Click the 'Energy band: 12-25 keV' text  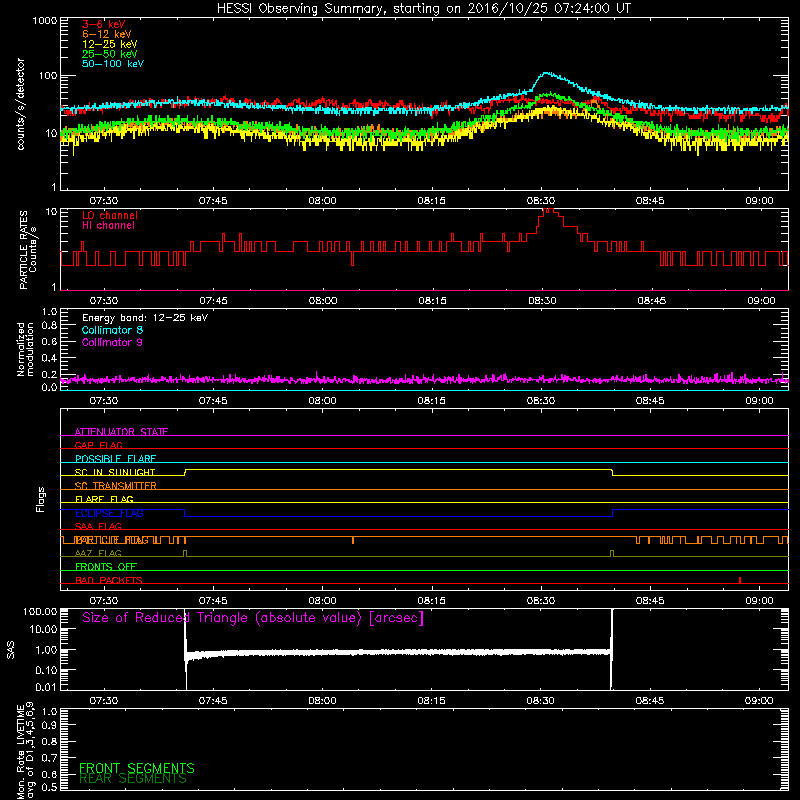pos(145,318)
